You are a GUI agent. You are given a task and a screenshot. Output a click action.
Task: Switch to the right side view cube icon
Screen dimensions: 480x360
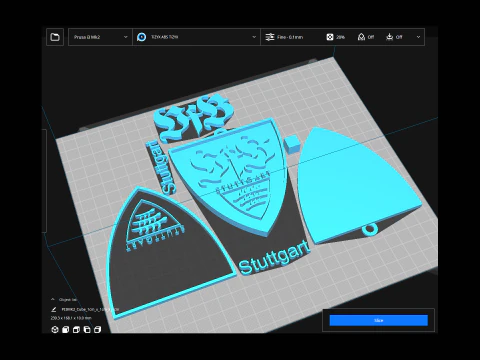[98, 330]
